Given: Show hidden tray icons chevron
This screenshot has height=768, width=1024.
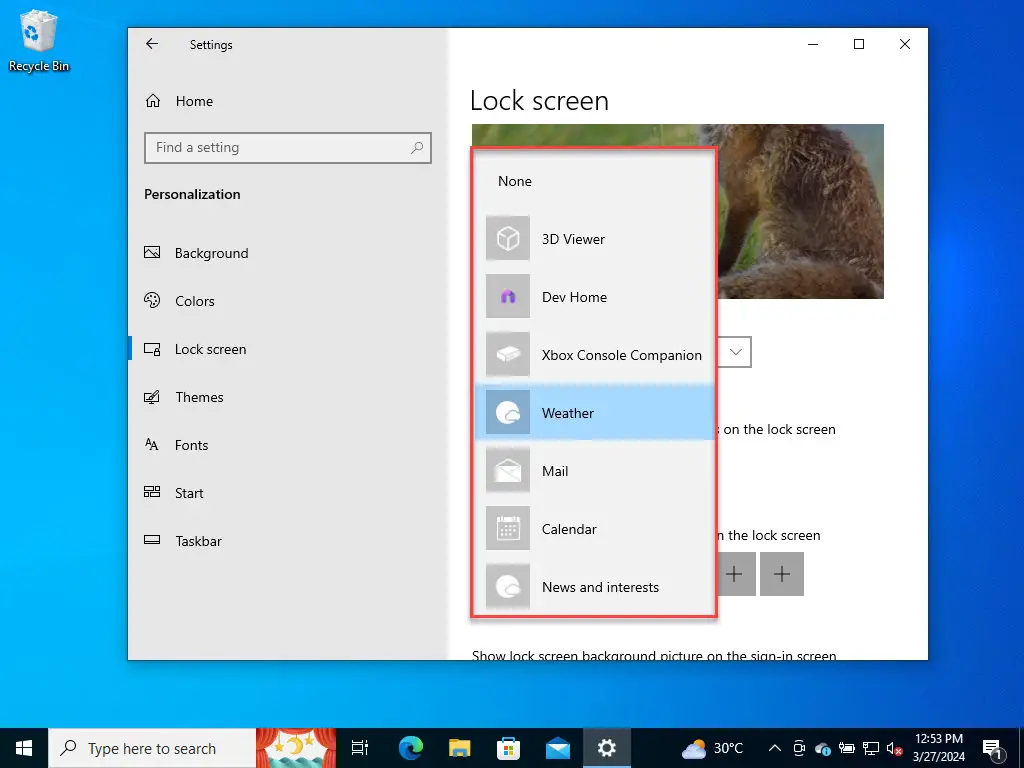Looking at the screenshot, I should [775, 748].
